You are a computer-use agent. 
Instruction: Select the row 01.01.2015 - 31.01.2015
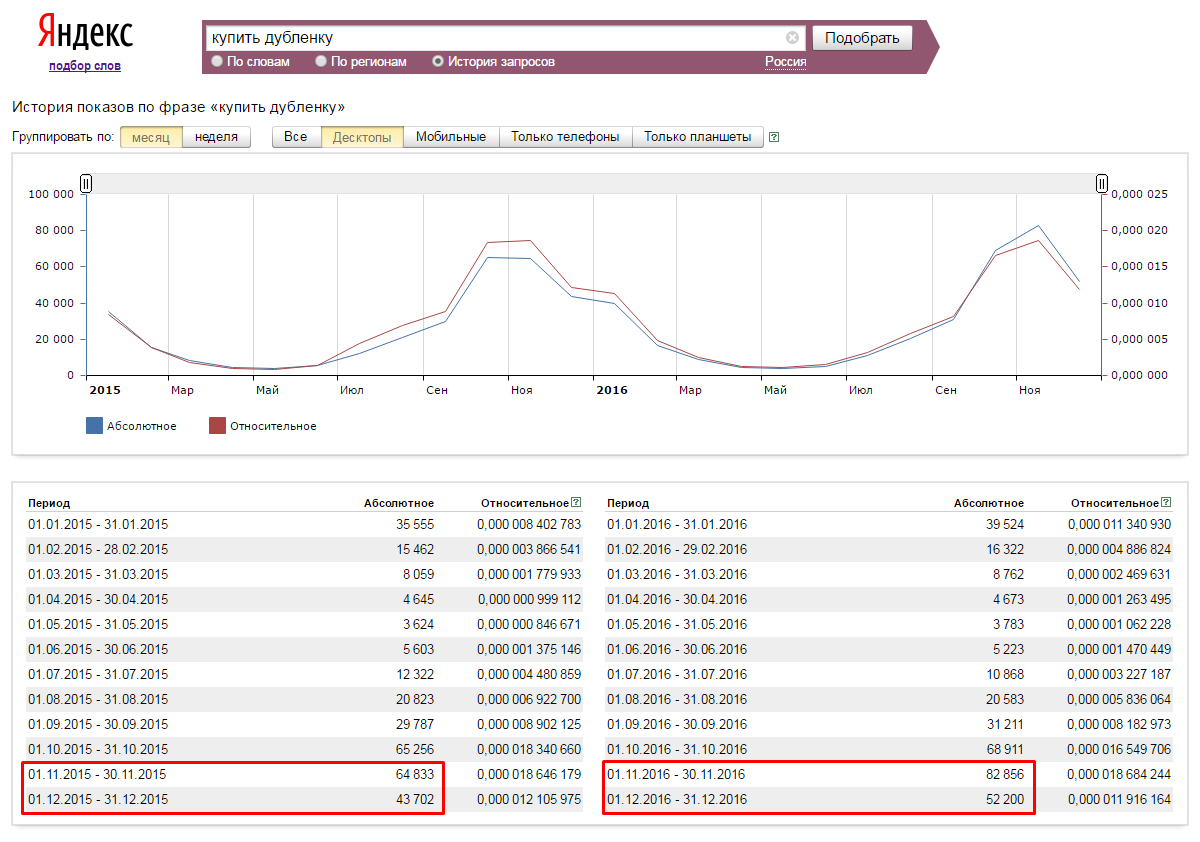pyautogui.click(x=304, y=524)
